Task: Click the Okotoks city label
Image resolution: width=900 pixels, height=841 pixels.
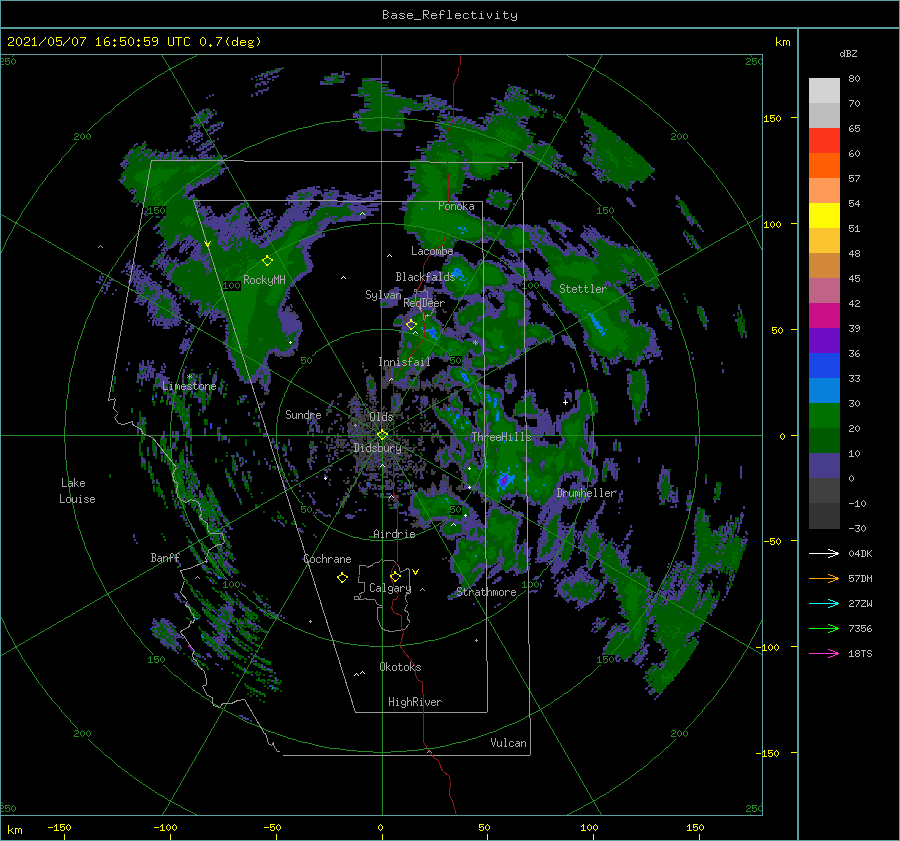Action: 401,667
